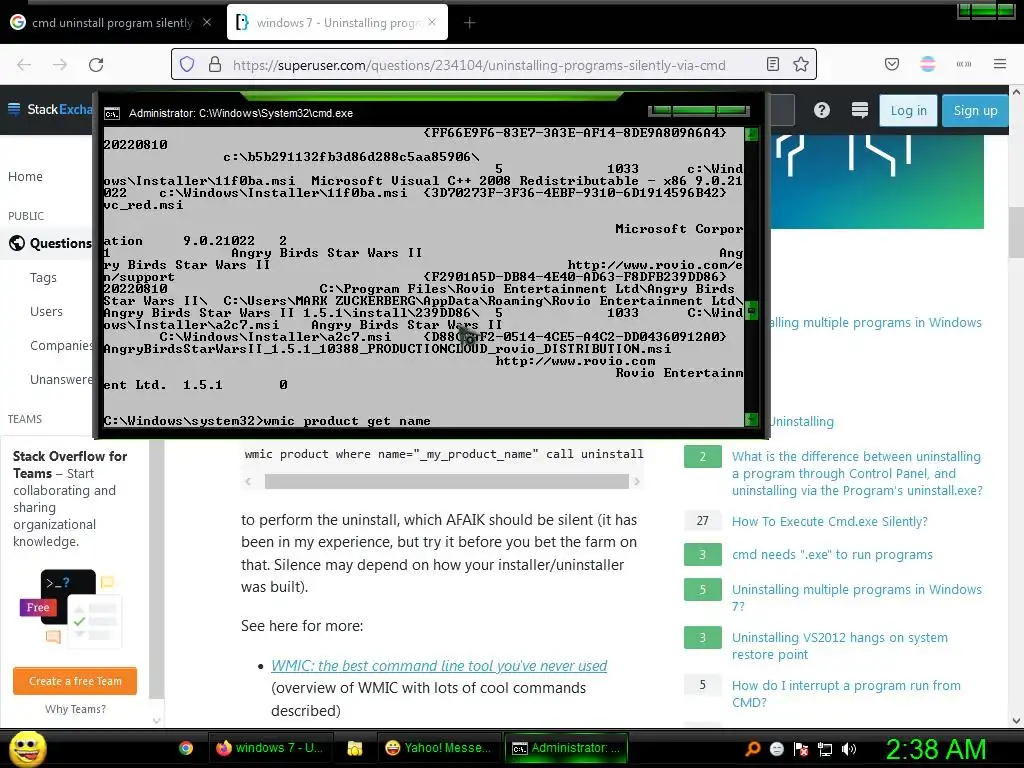This screenshot has height=768, width=1024.
Task: Click the action center flag tray icon
Action: pos(801,749)
